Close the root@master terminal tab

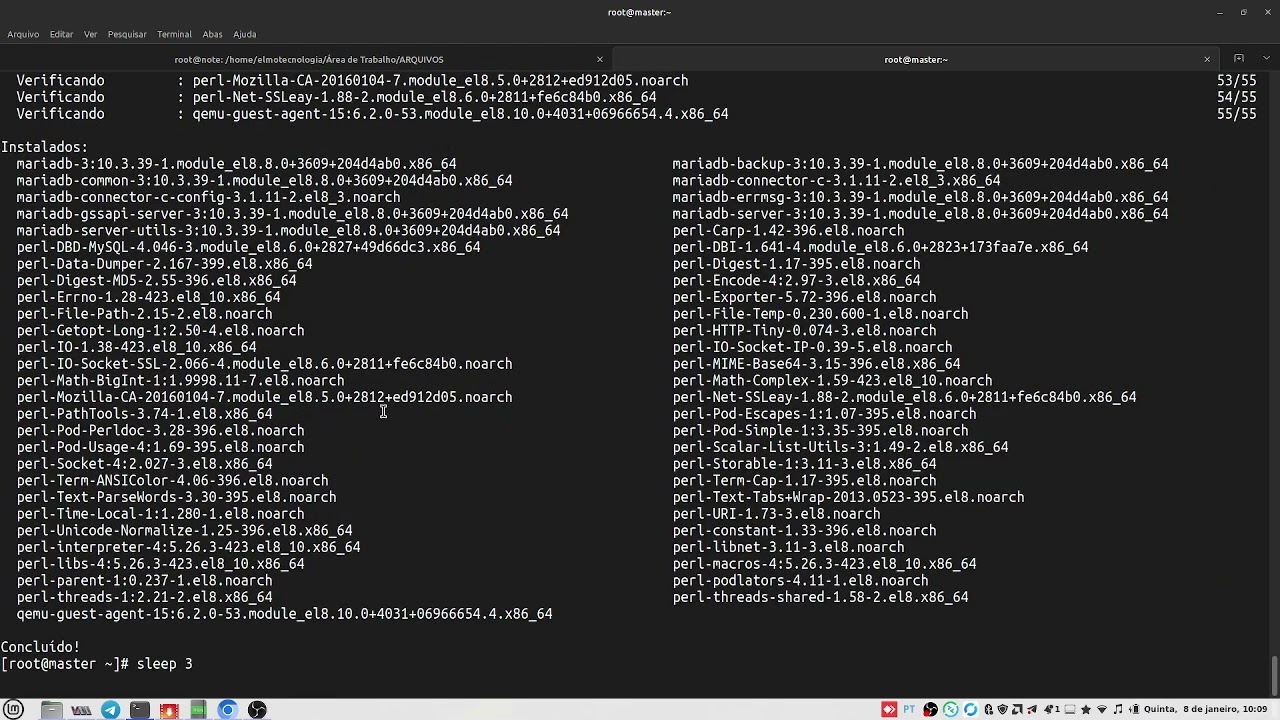pyautogui.click(x=1206, y=59)
